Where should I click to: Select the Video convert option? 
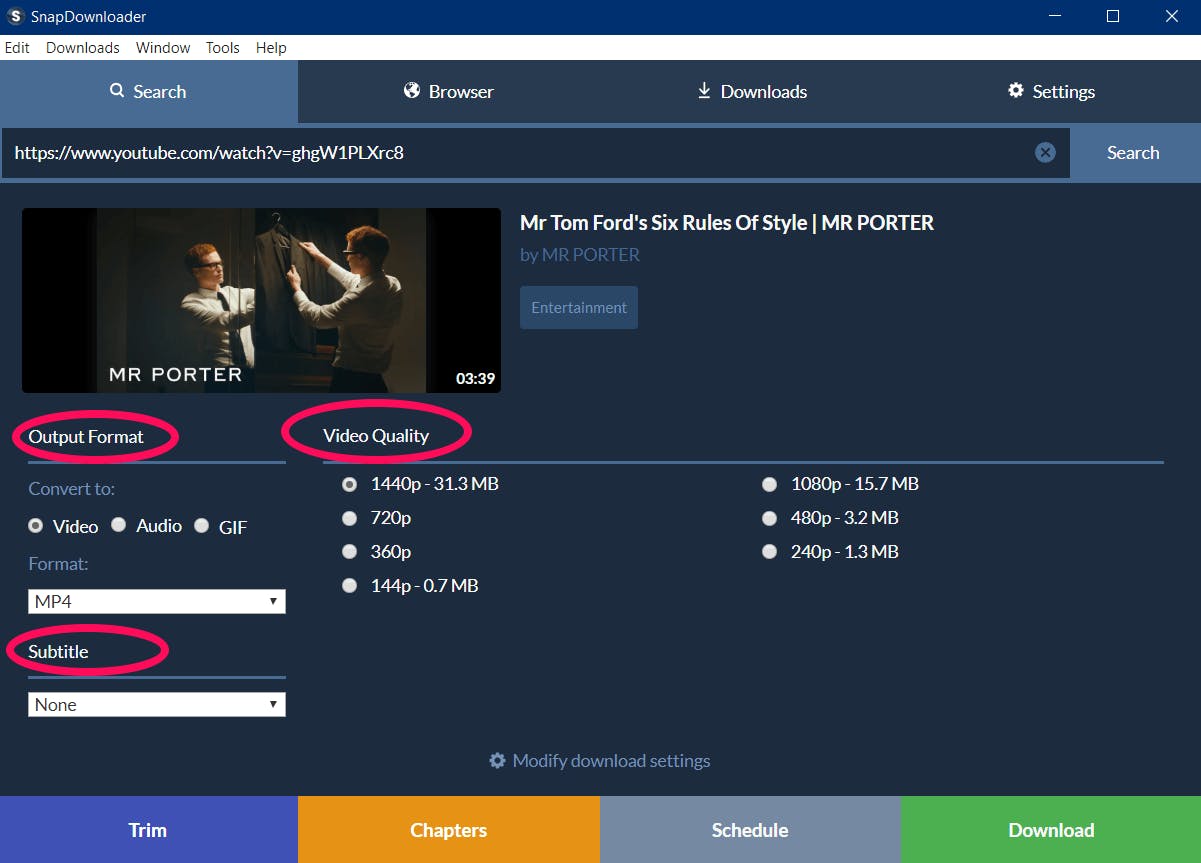point(36,526)
